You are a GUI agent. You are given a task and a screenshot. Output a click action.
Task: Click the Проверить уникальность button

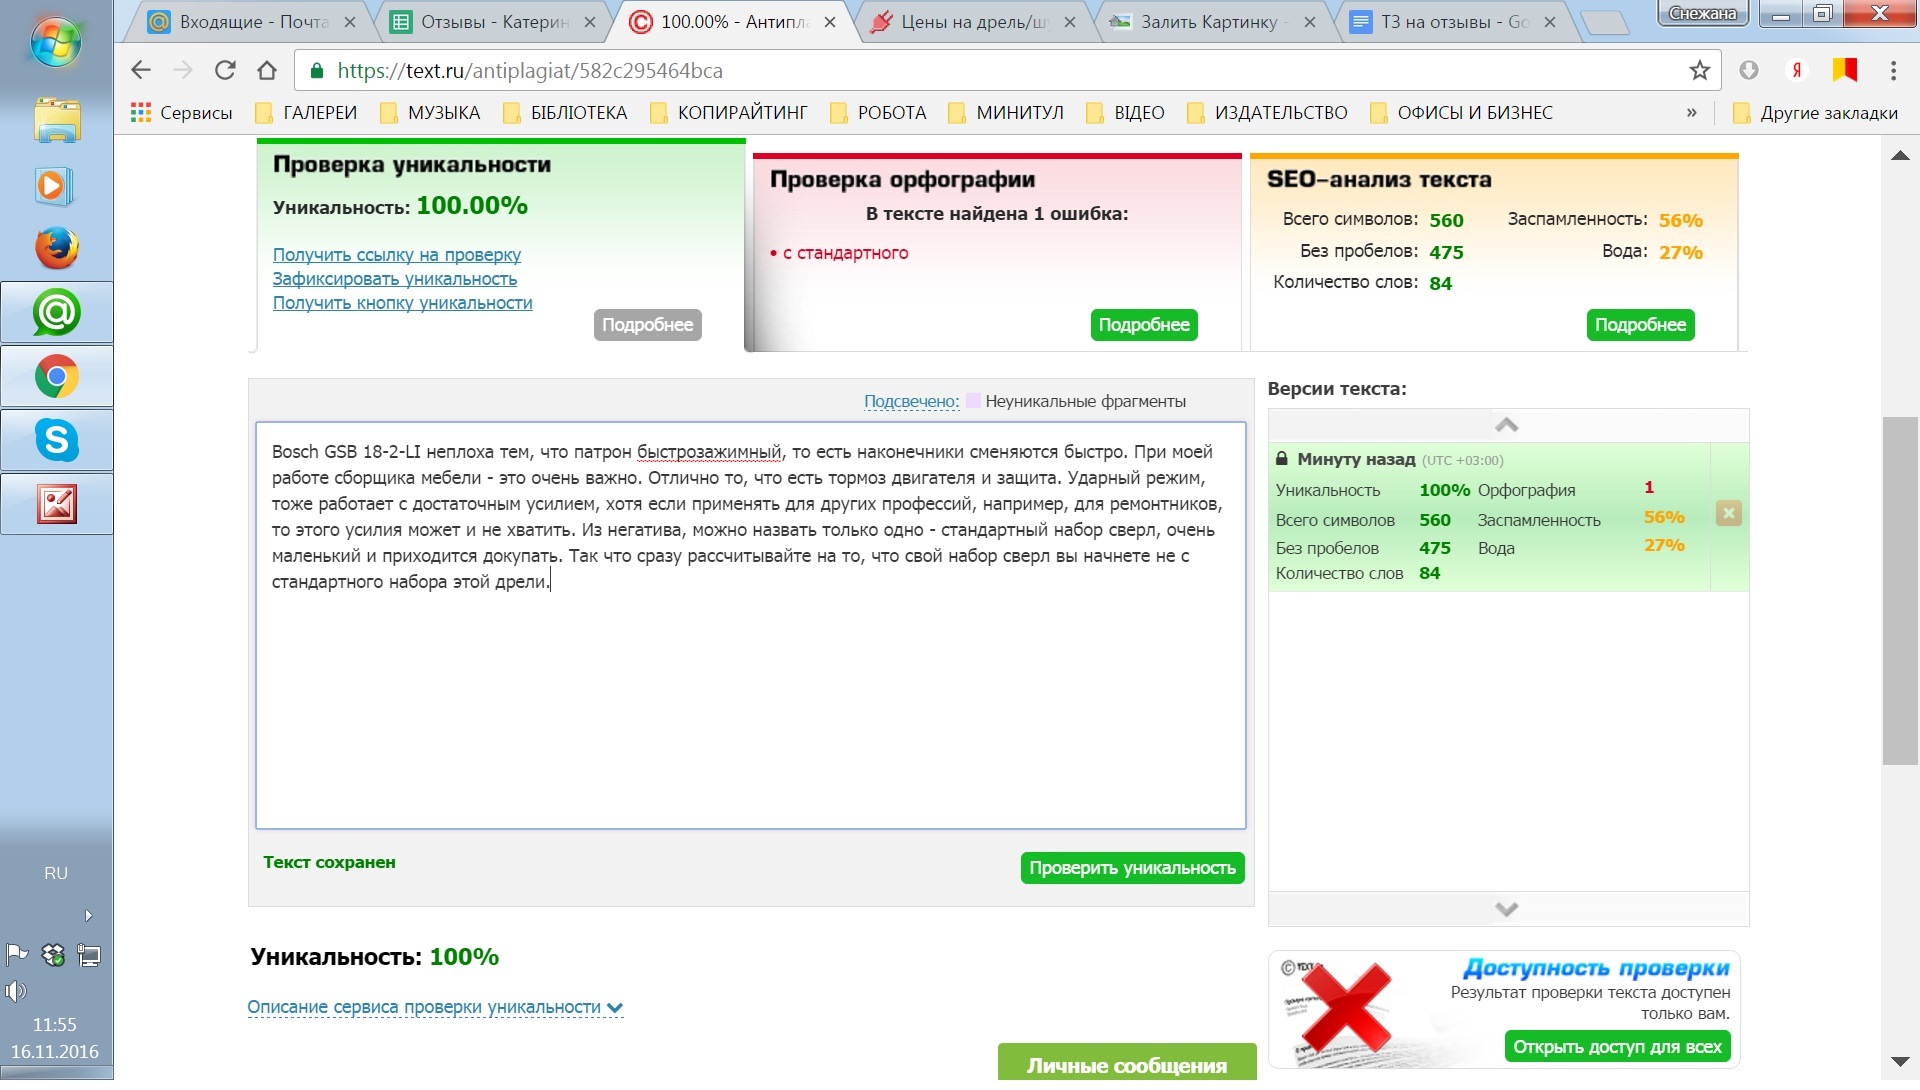(1132, 868)
